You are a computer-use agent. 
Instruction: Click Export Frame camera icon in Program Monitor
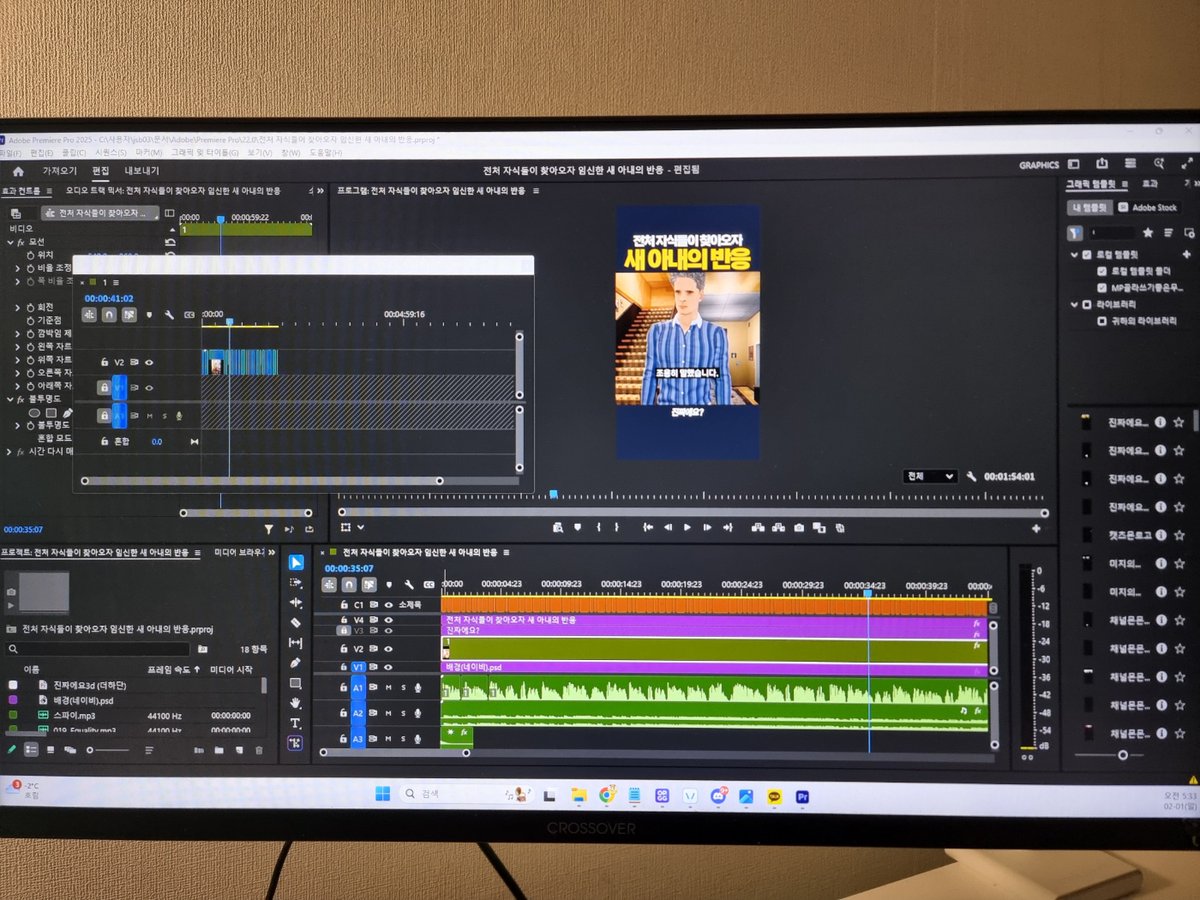coord(799,527)
